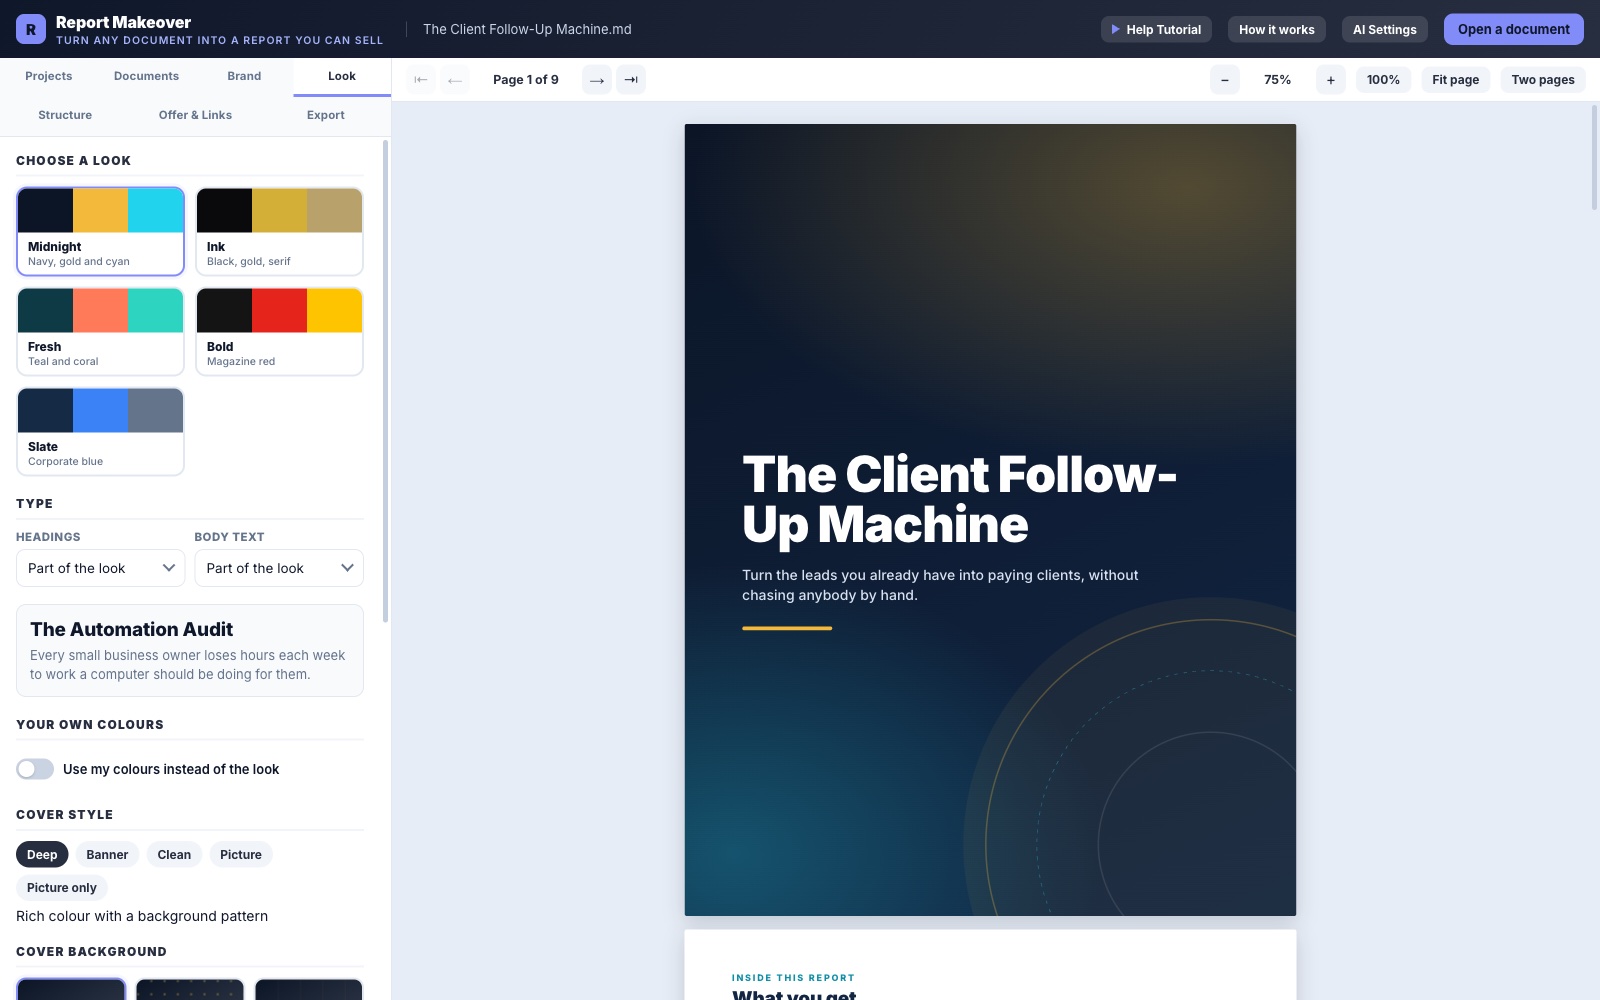Go to previous page arrow
This screenshot has width=1600, height=1000.
click(455, 80)
